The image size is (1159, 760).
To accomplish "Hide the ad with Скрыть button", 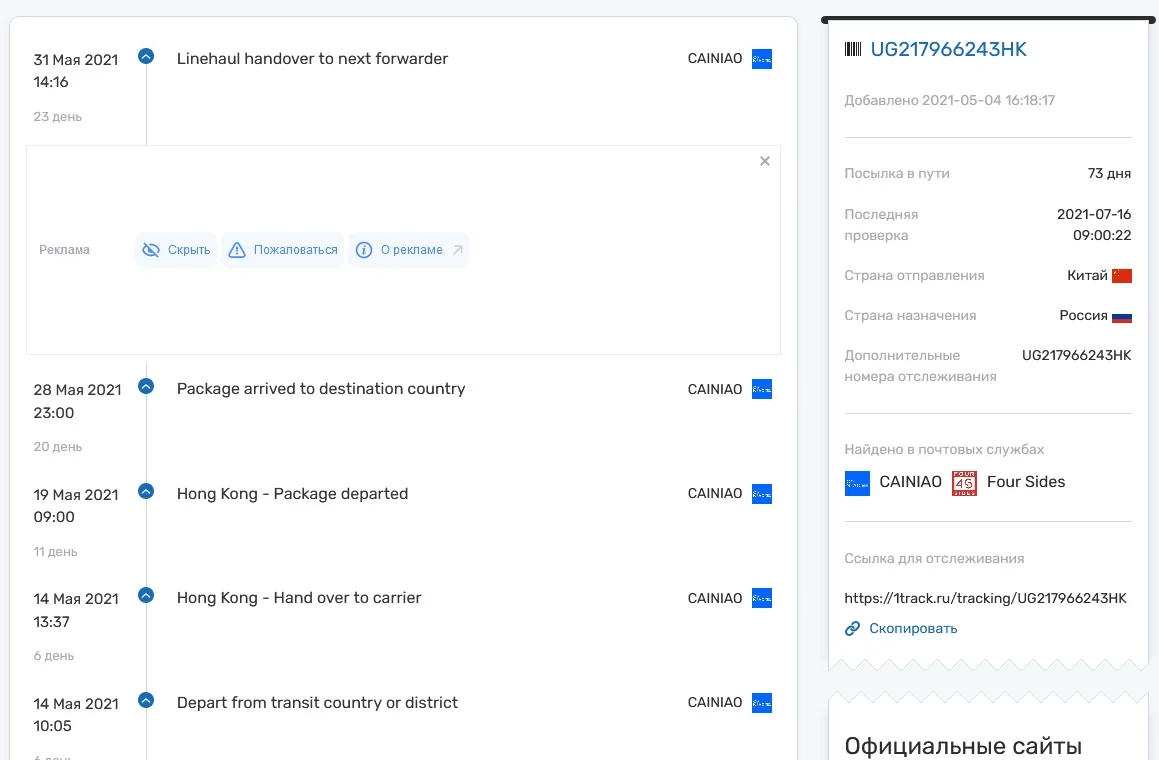I will point(176,250).
